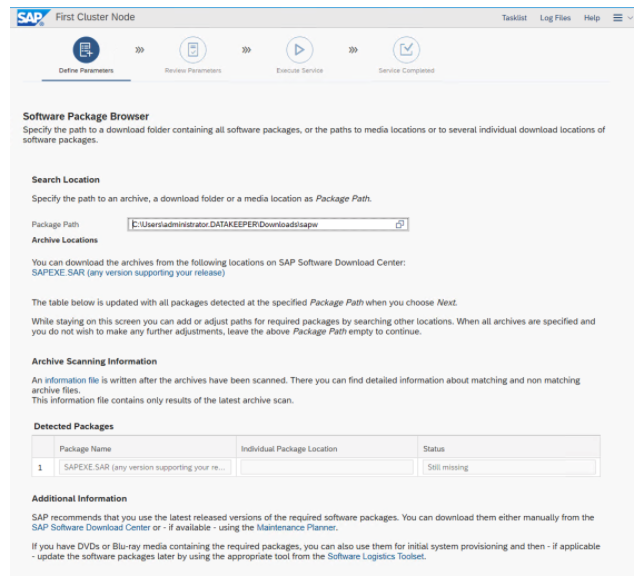Screen dimensions: 644x580
Task: Click the Status column header
Action: (434, 449)
